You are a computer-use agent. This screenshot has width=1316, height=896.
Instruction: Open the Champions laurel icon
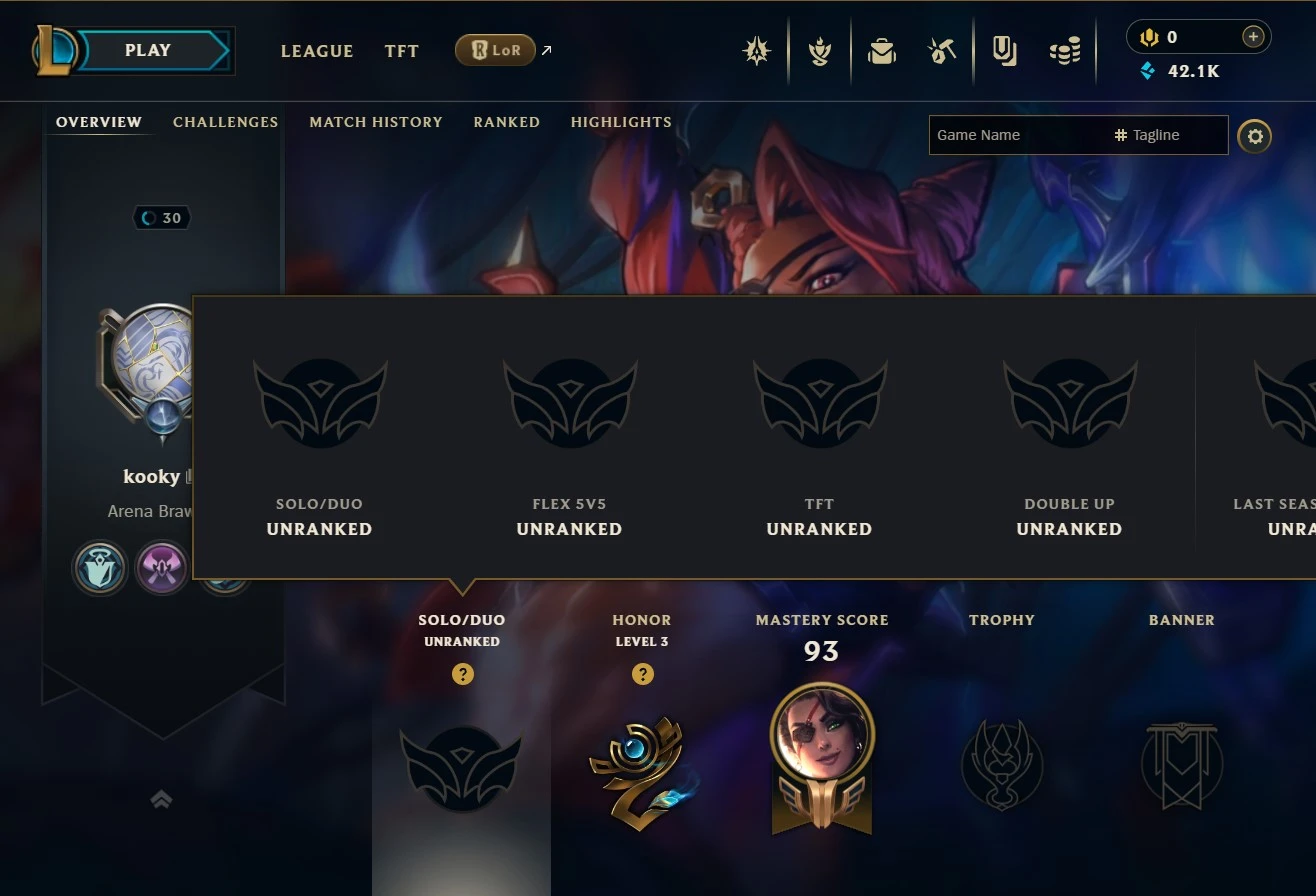(x=820, y=51)
